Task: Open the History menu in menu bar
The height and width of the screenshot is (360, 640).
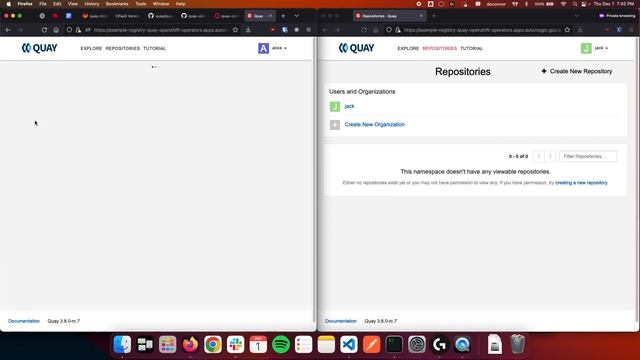Action: [92, 4]
